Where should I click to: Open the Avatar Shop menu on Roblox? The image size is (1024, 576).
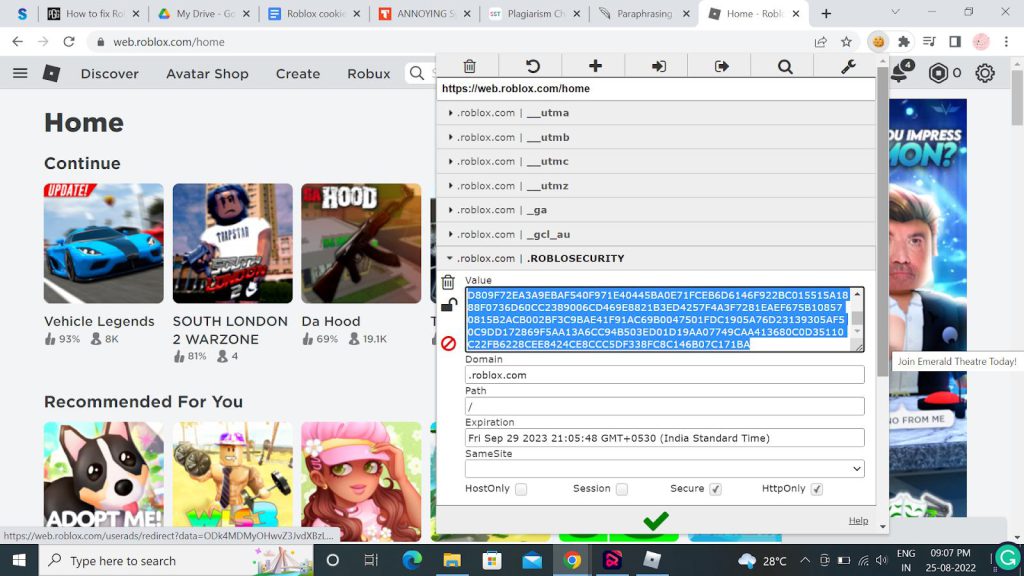207,73
